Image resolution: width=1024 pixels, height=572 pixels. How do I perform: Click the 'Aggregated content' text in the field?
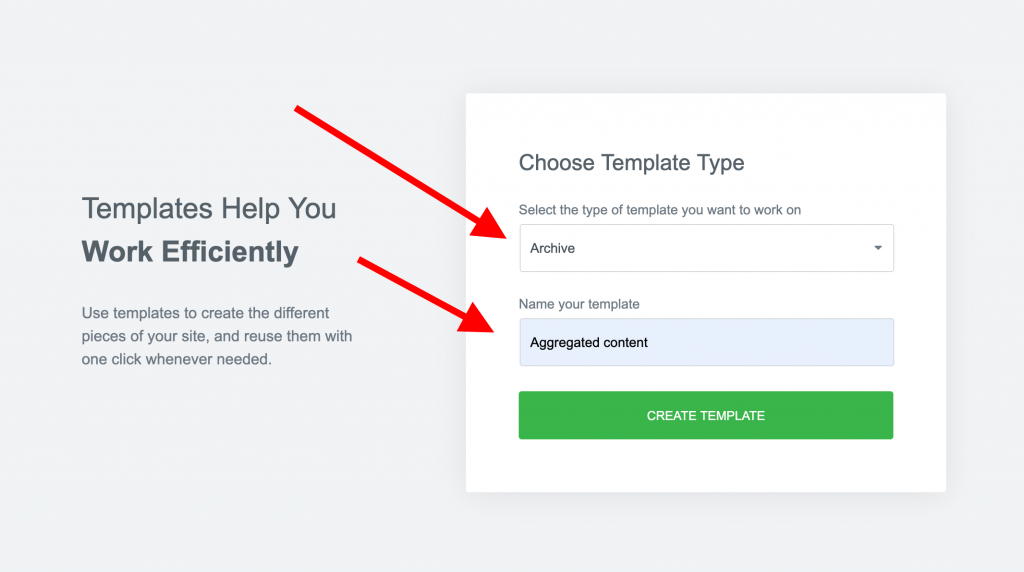589,343
